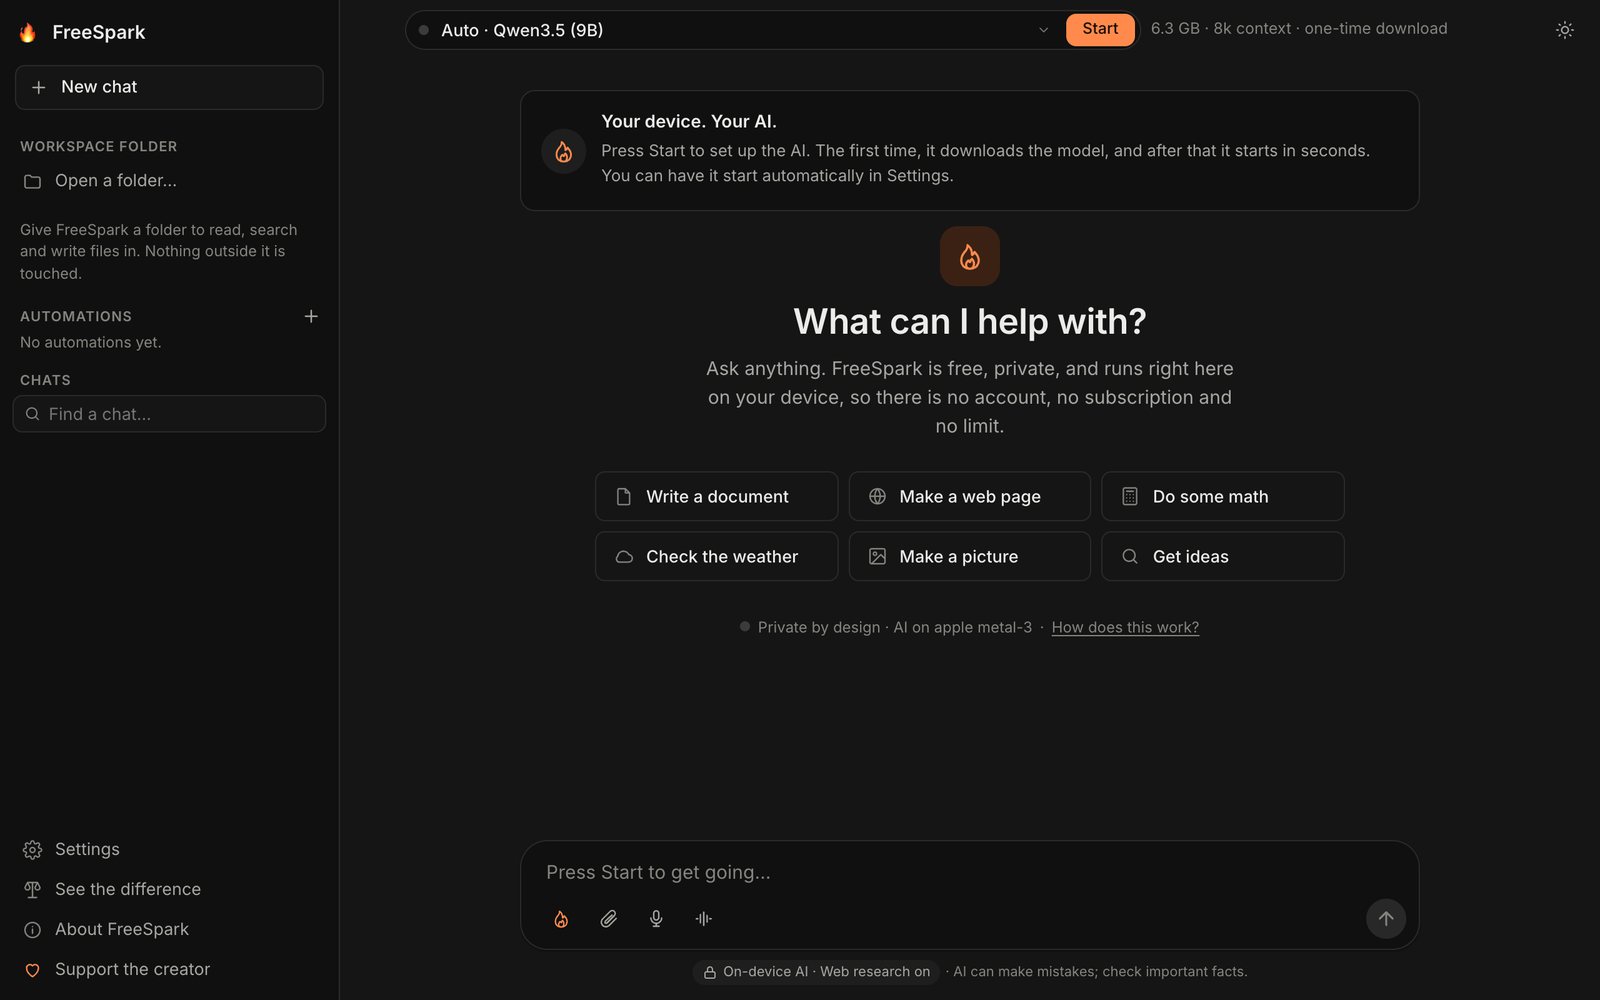Click flame icon in Your device banner
The image size is (1600, 1000).
[x=563, y=151]
